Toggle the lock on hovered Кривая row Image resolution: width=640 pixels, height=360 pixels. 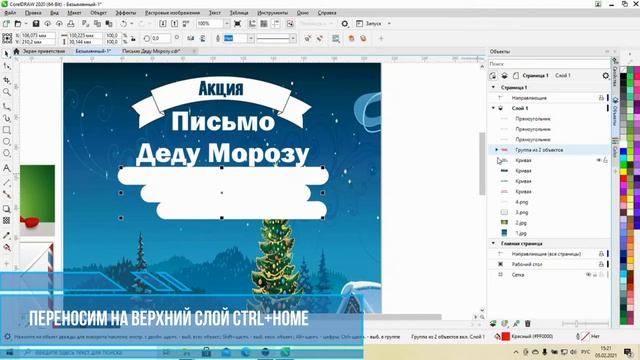point(605,160)
